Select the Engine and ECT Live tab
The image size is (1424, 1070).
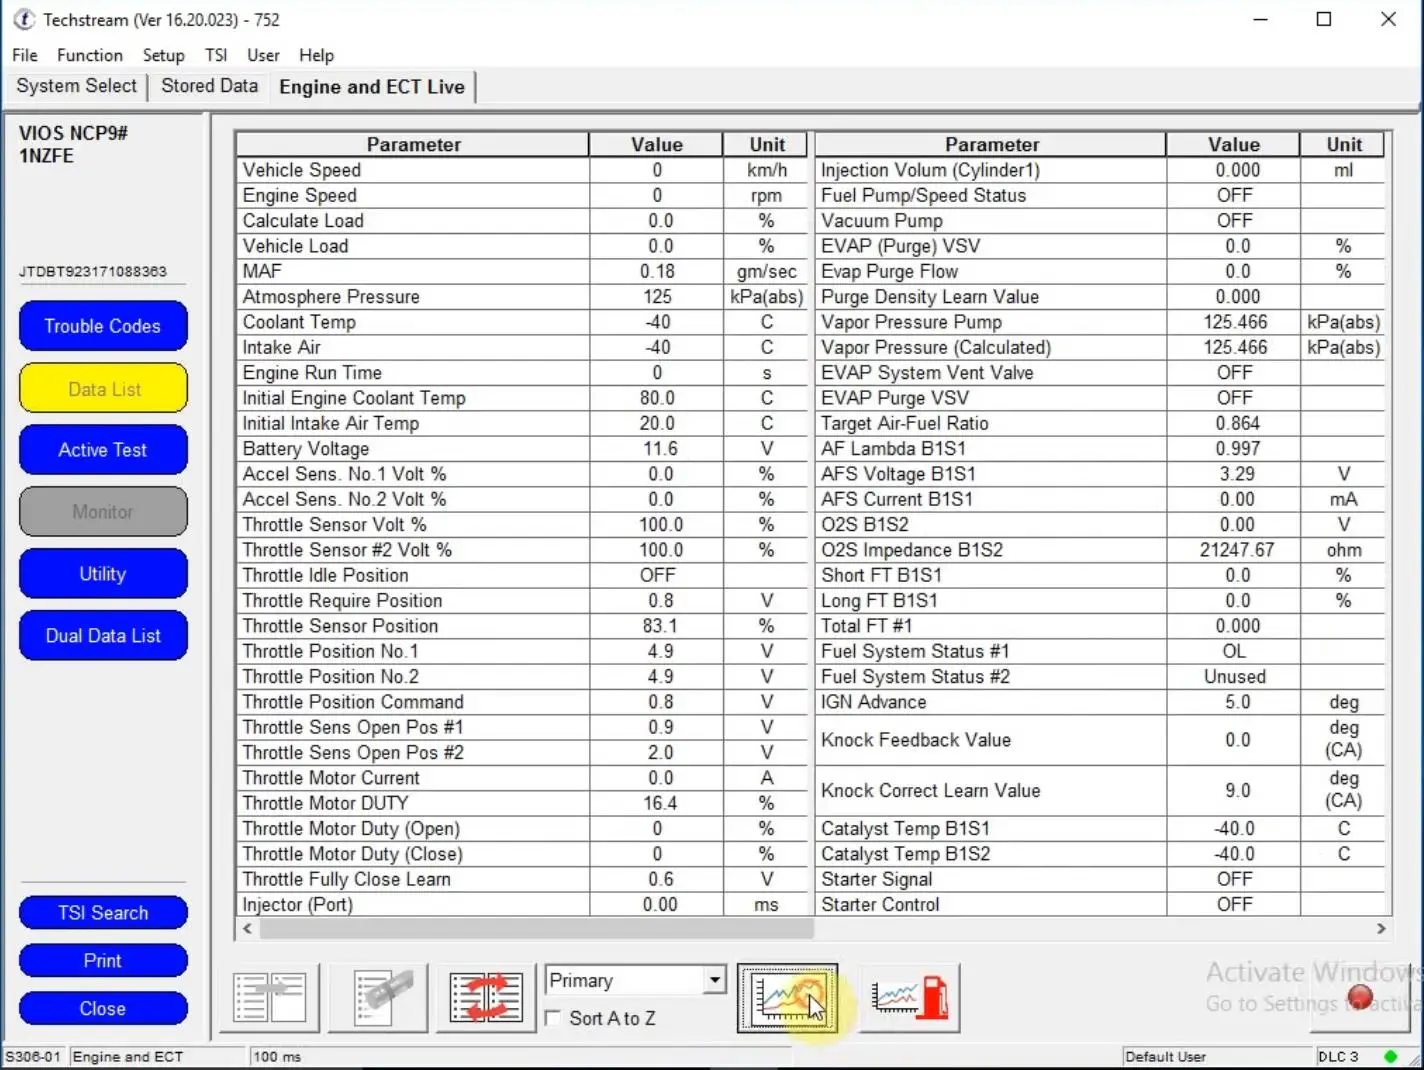pyautogui.click(x=372, y=87)
